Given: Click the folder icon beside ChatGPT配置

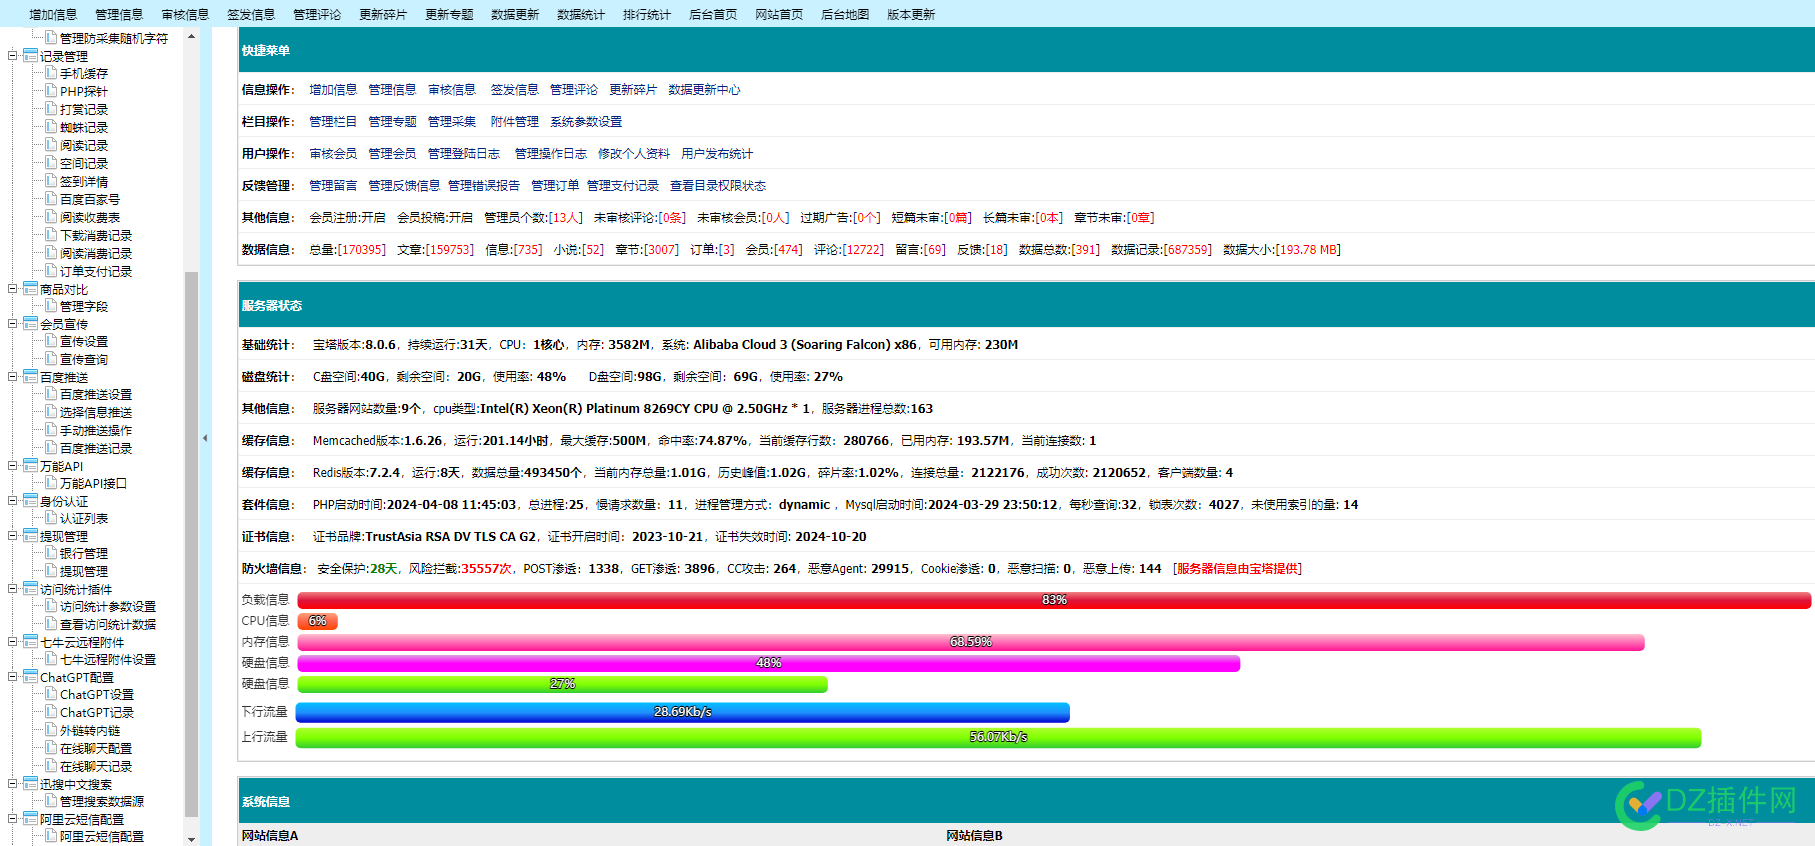Looking at the screenshot, I should 30,677.
